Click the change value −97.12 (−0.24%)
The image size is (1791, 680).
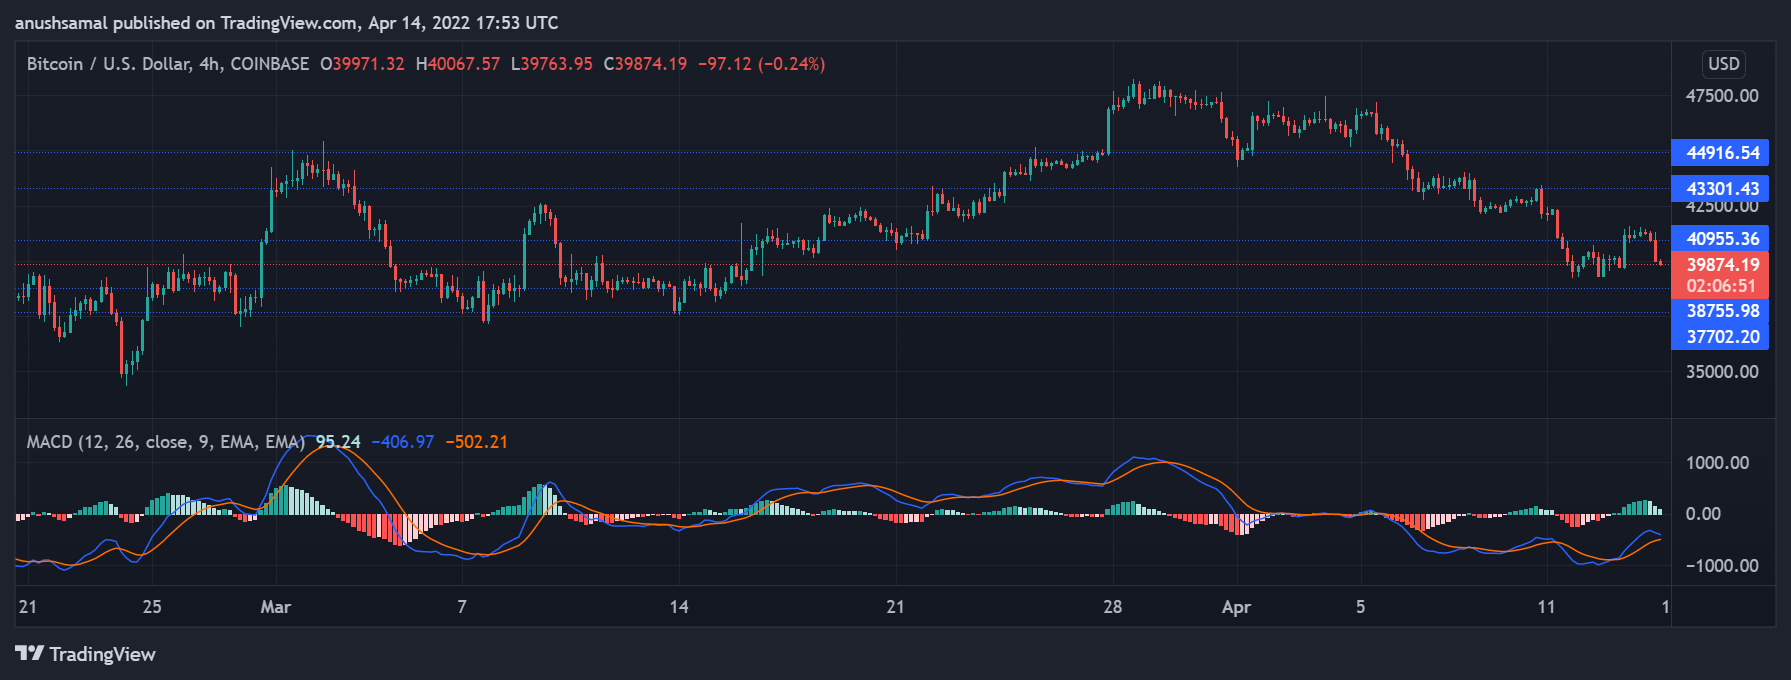tap(761, 64)
